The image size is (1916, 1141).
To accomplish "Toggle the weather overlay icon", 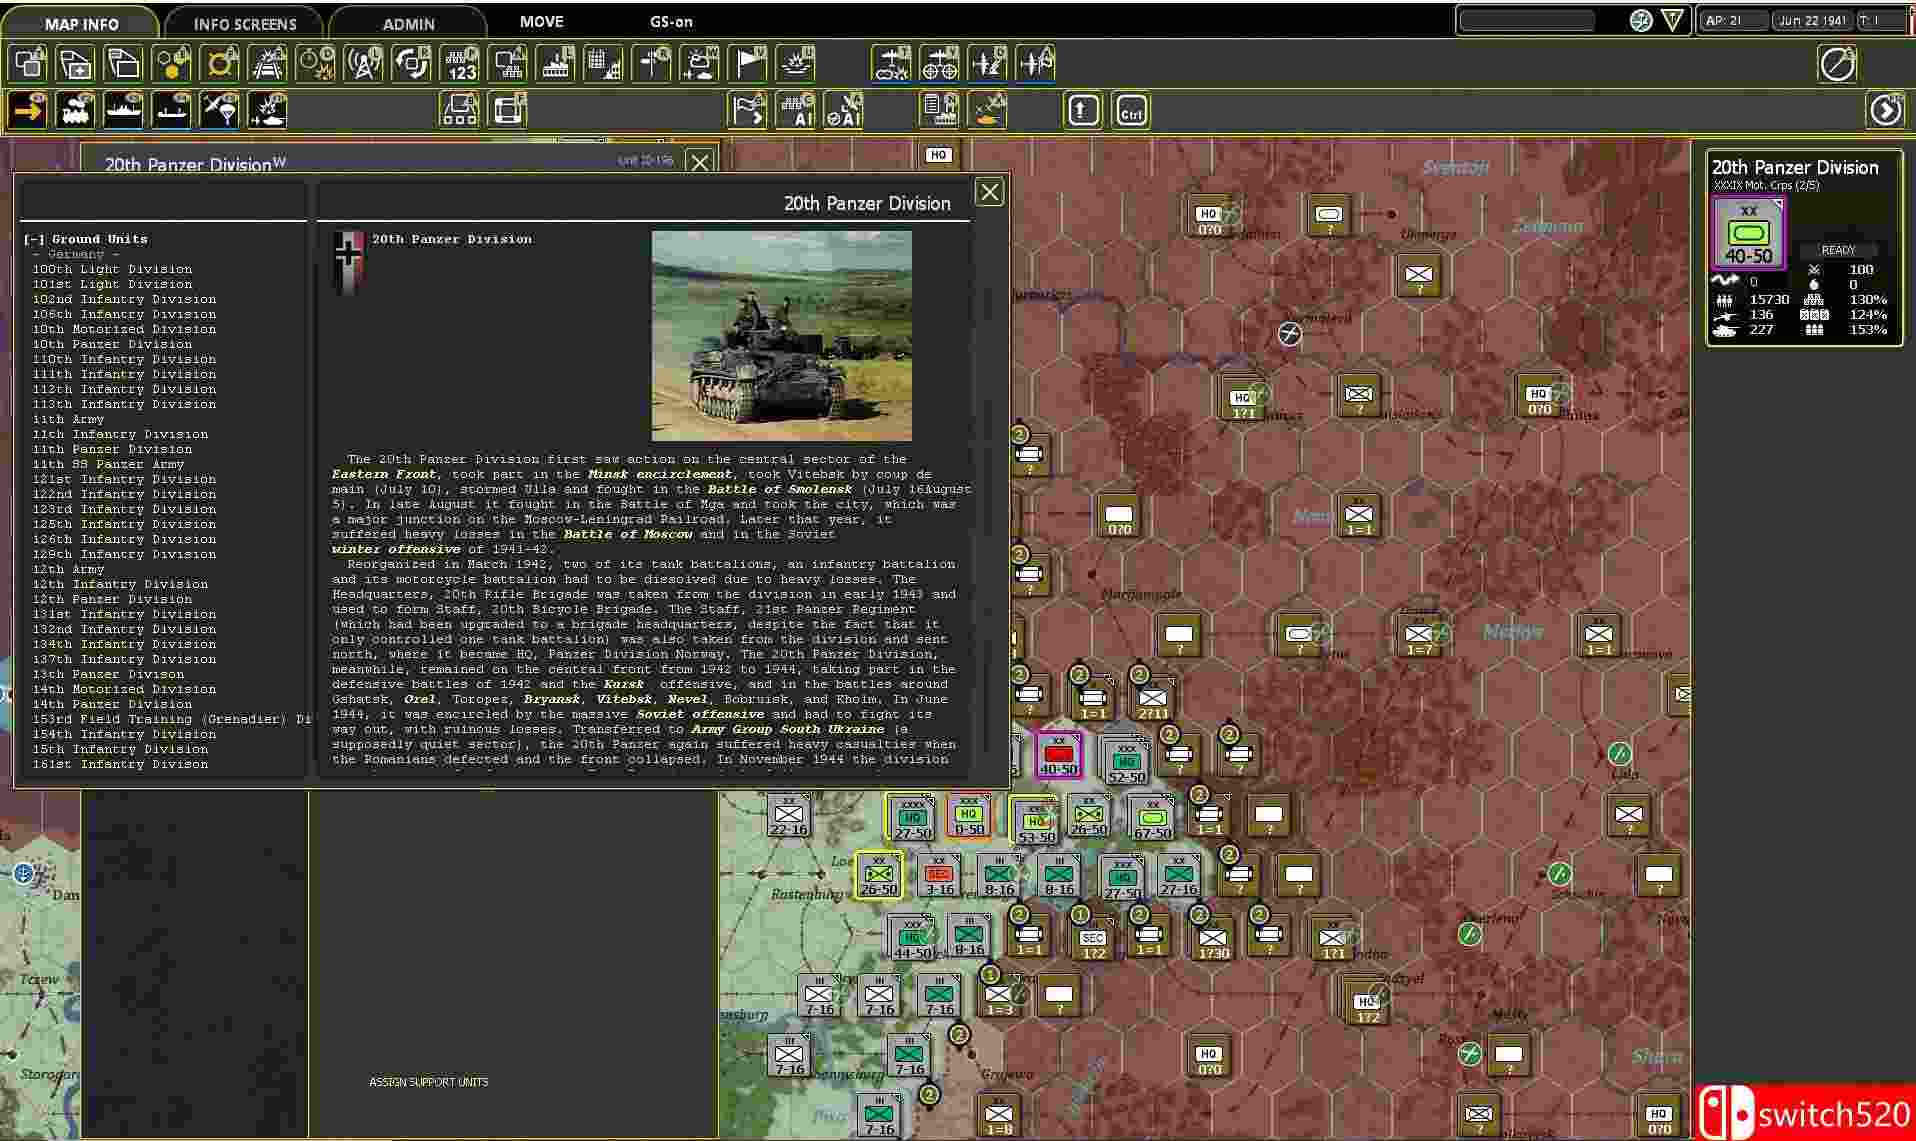I will [x=699, y=64].
